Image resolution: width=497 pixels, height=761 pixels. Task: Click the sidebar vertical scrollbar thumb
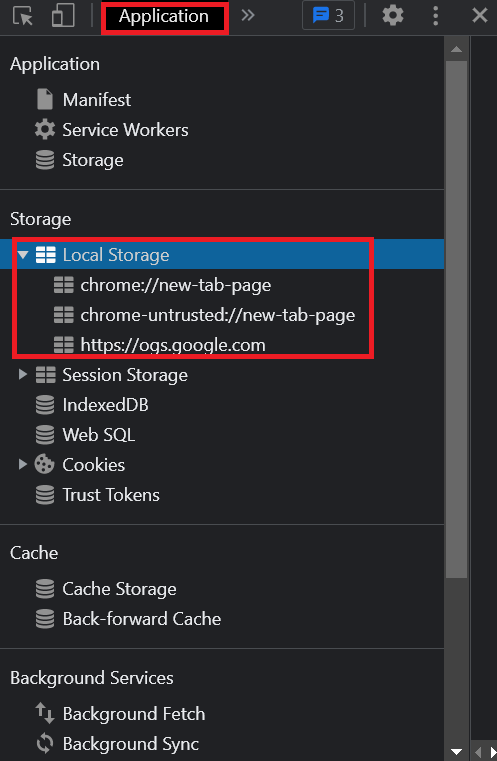point(456,319)
